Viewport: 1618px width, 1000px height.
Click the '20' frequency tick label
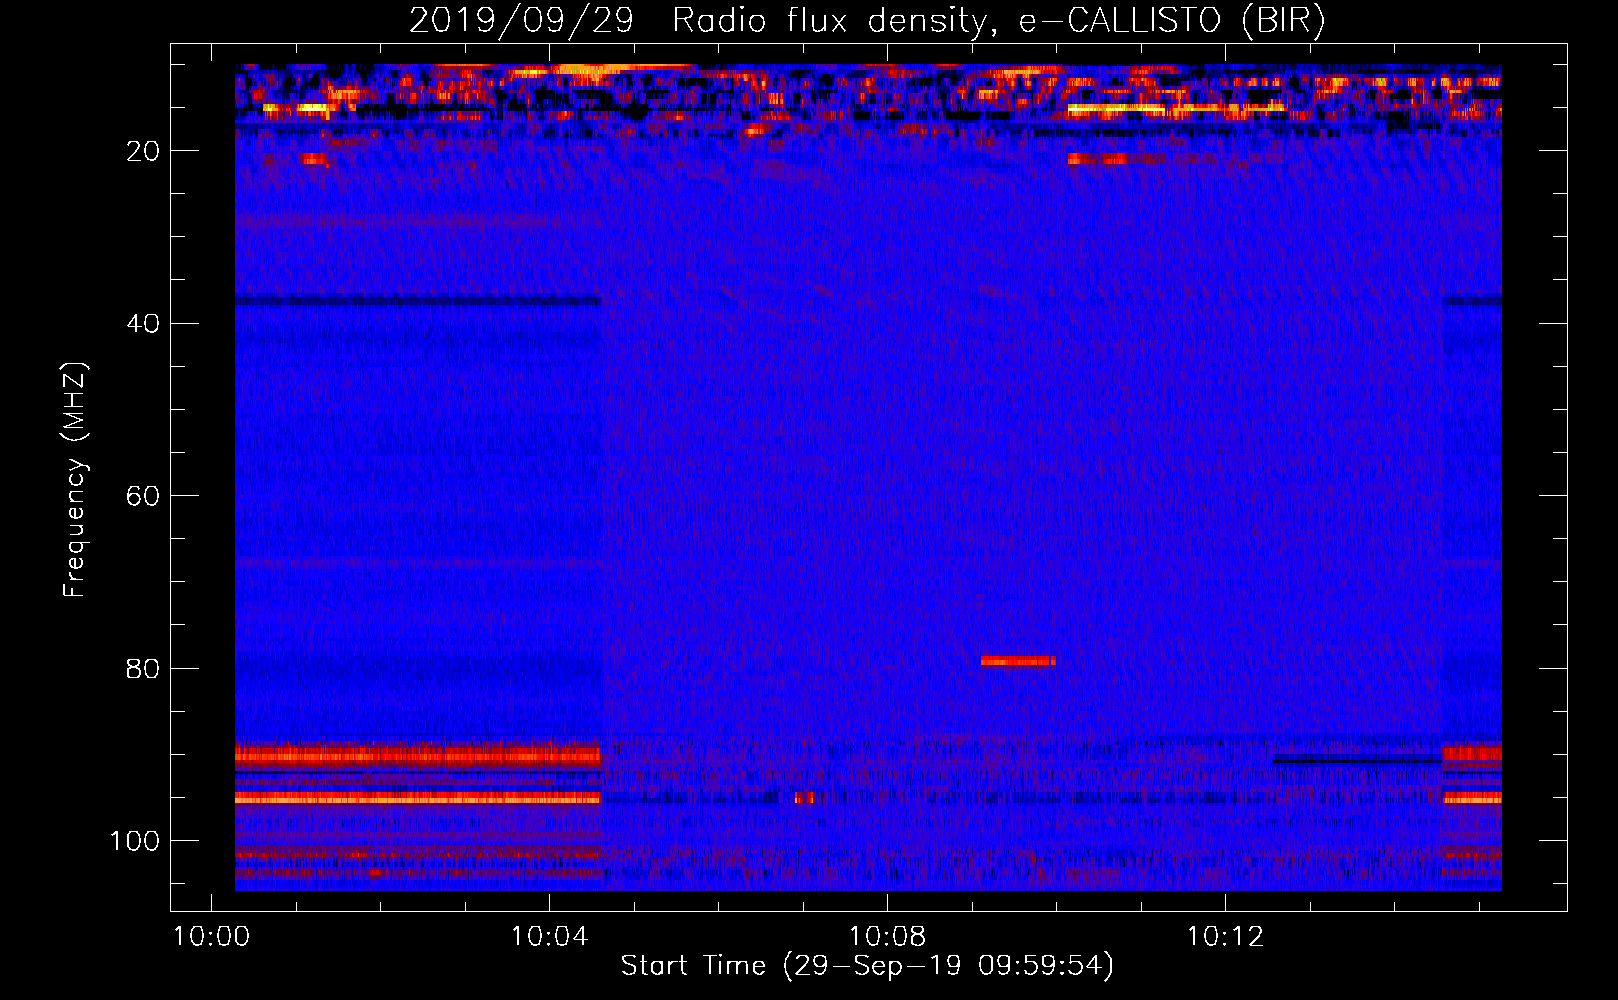click(x=143, y=151)
